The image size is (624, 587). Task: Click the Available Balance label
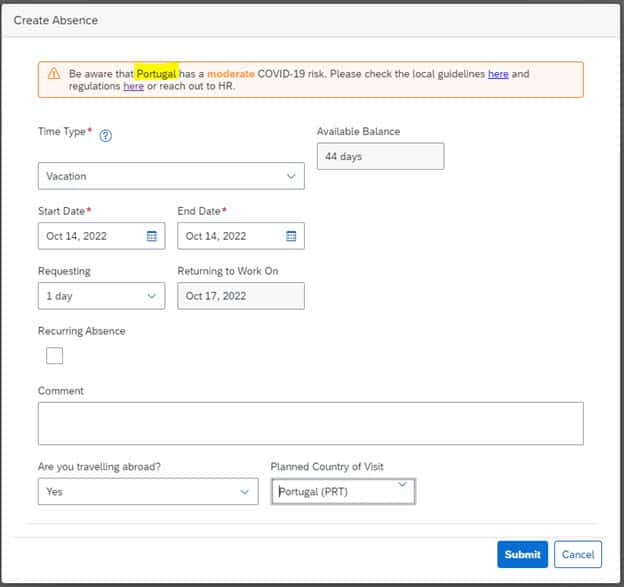point(358,131)
